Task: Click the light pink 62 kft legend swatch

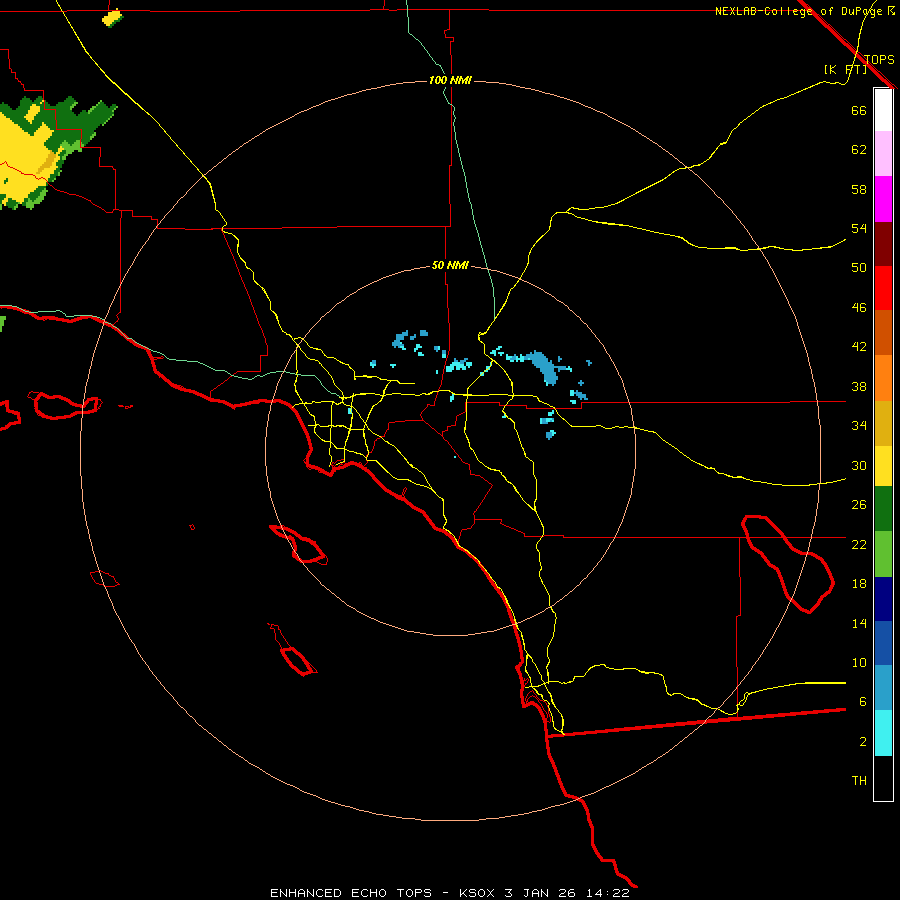Action: pyautogui.click(x=883, y=153)
